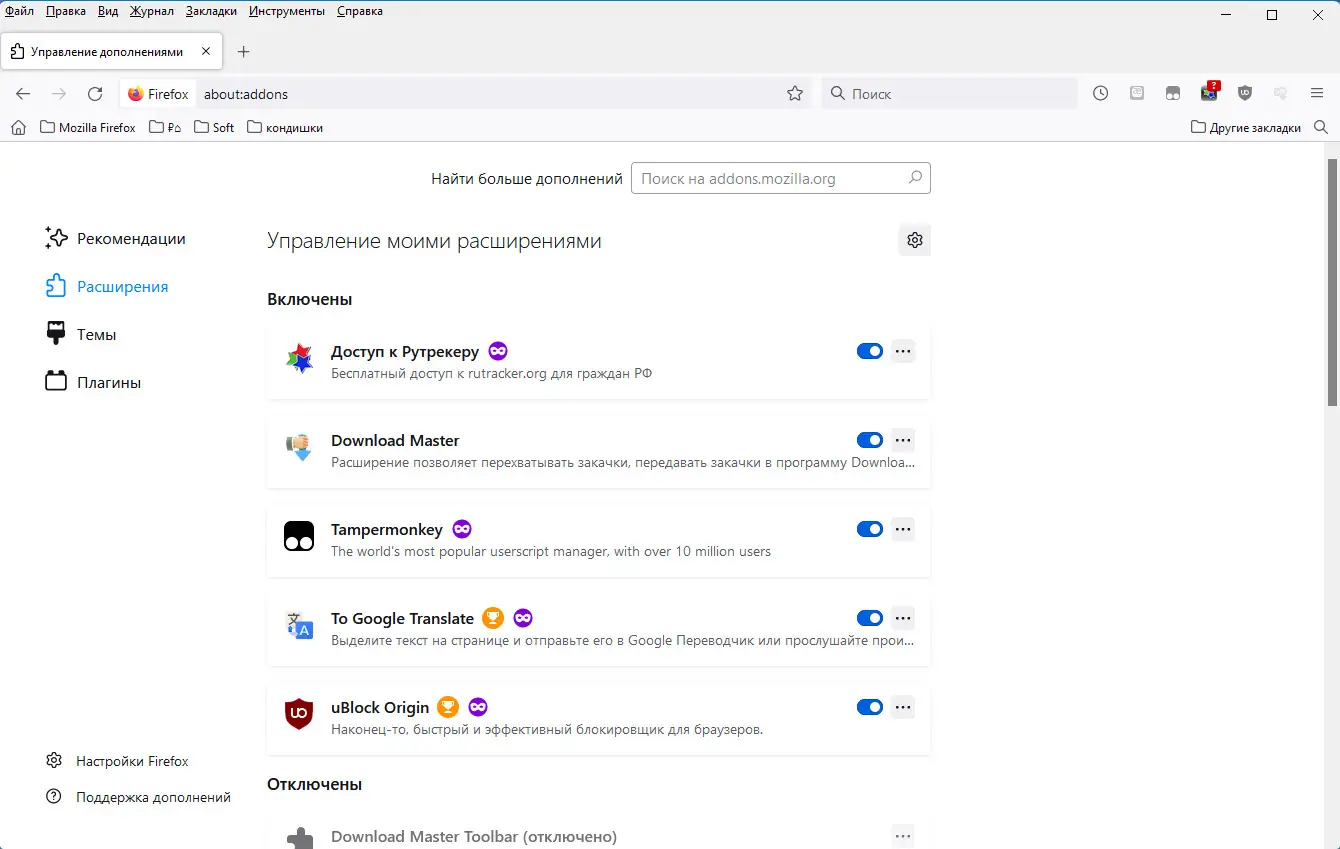
Task: Turn off the Tampermonkey extension switch
Action: [870, 529]
